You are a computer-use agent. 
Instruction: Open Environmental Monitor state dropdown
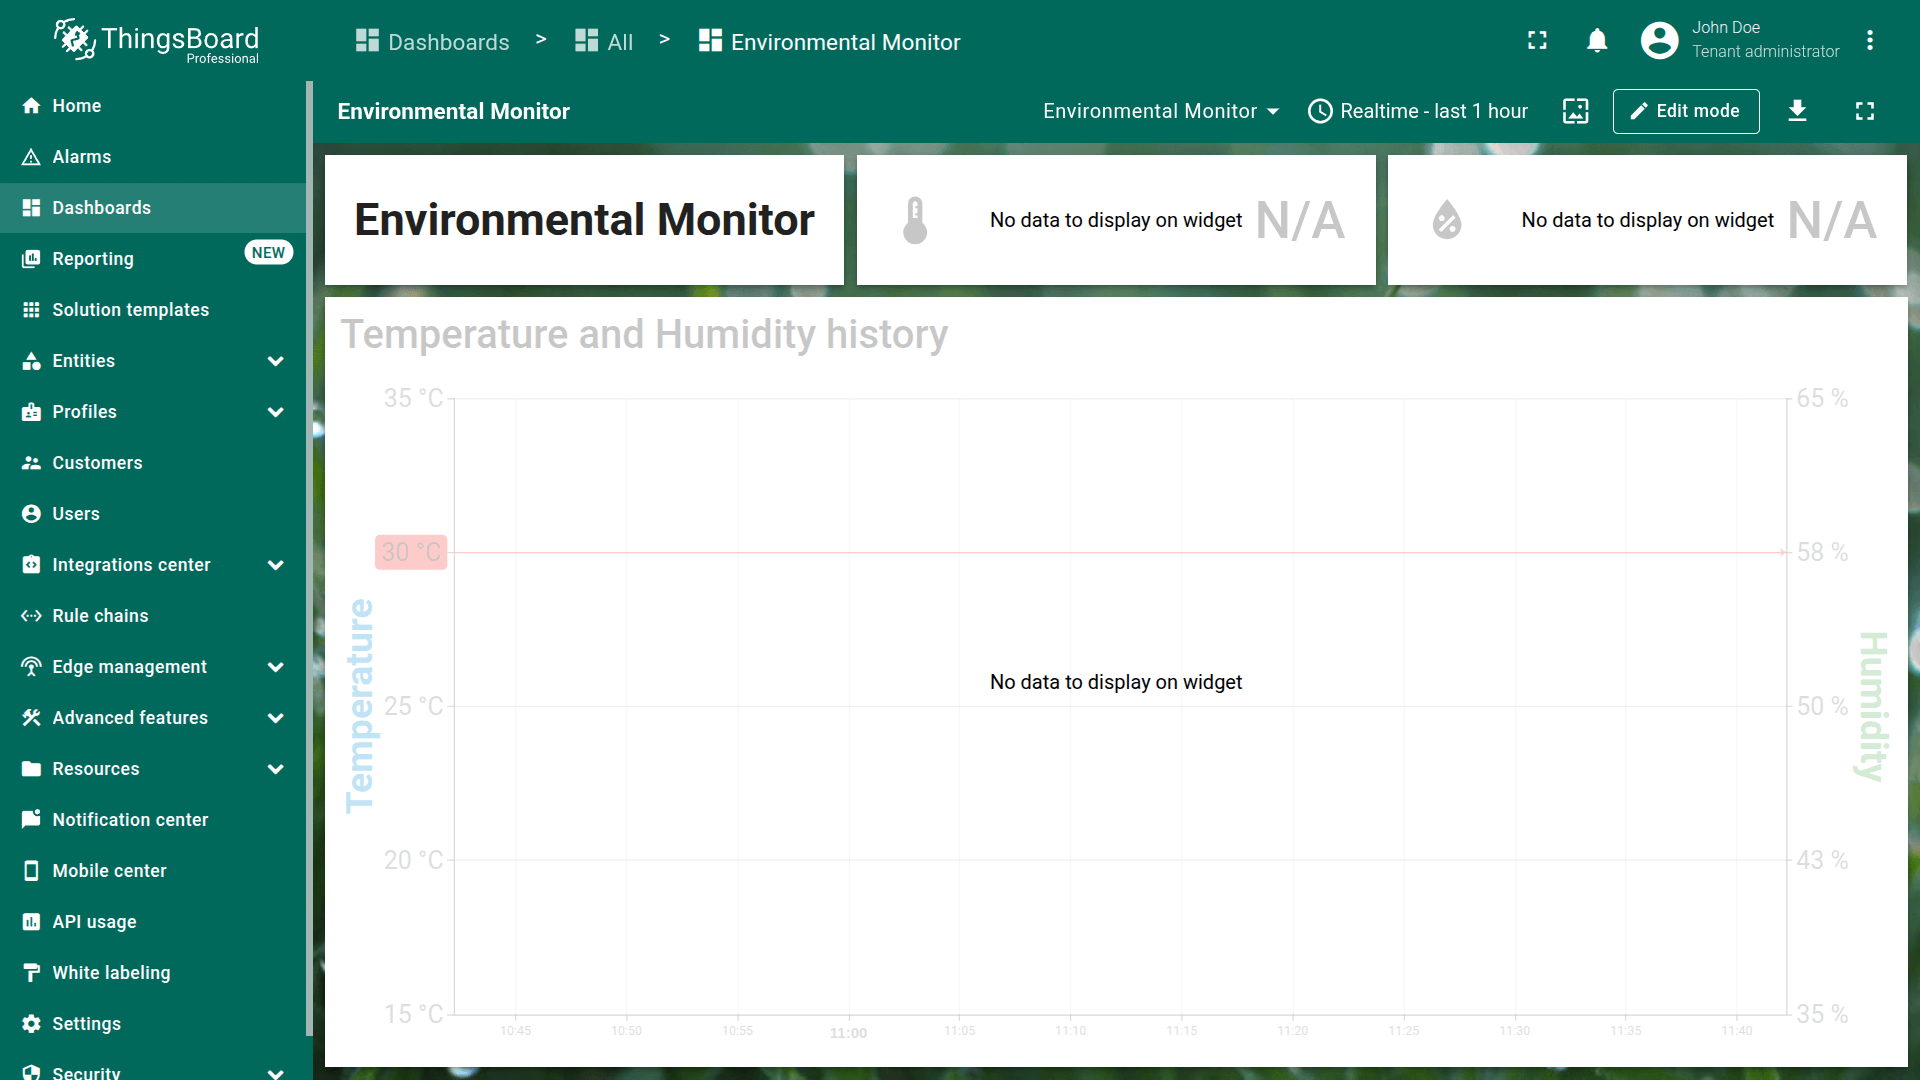click(1160, 111)
